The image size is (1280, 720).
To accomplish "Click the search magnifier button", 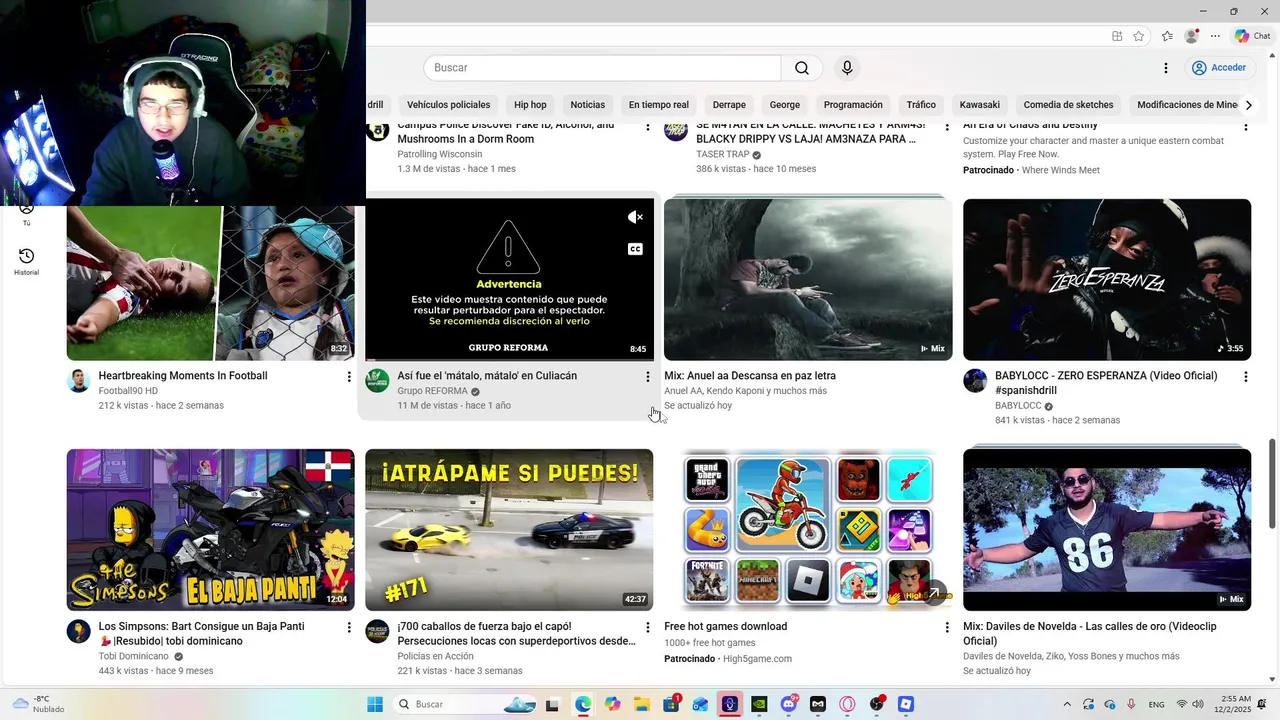I will pos(802,68).
